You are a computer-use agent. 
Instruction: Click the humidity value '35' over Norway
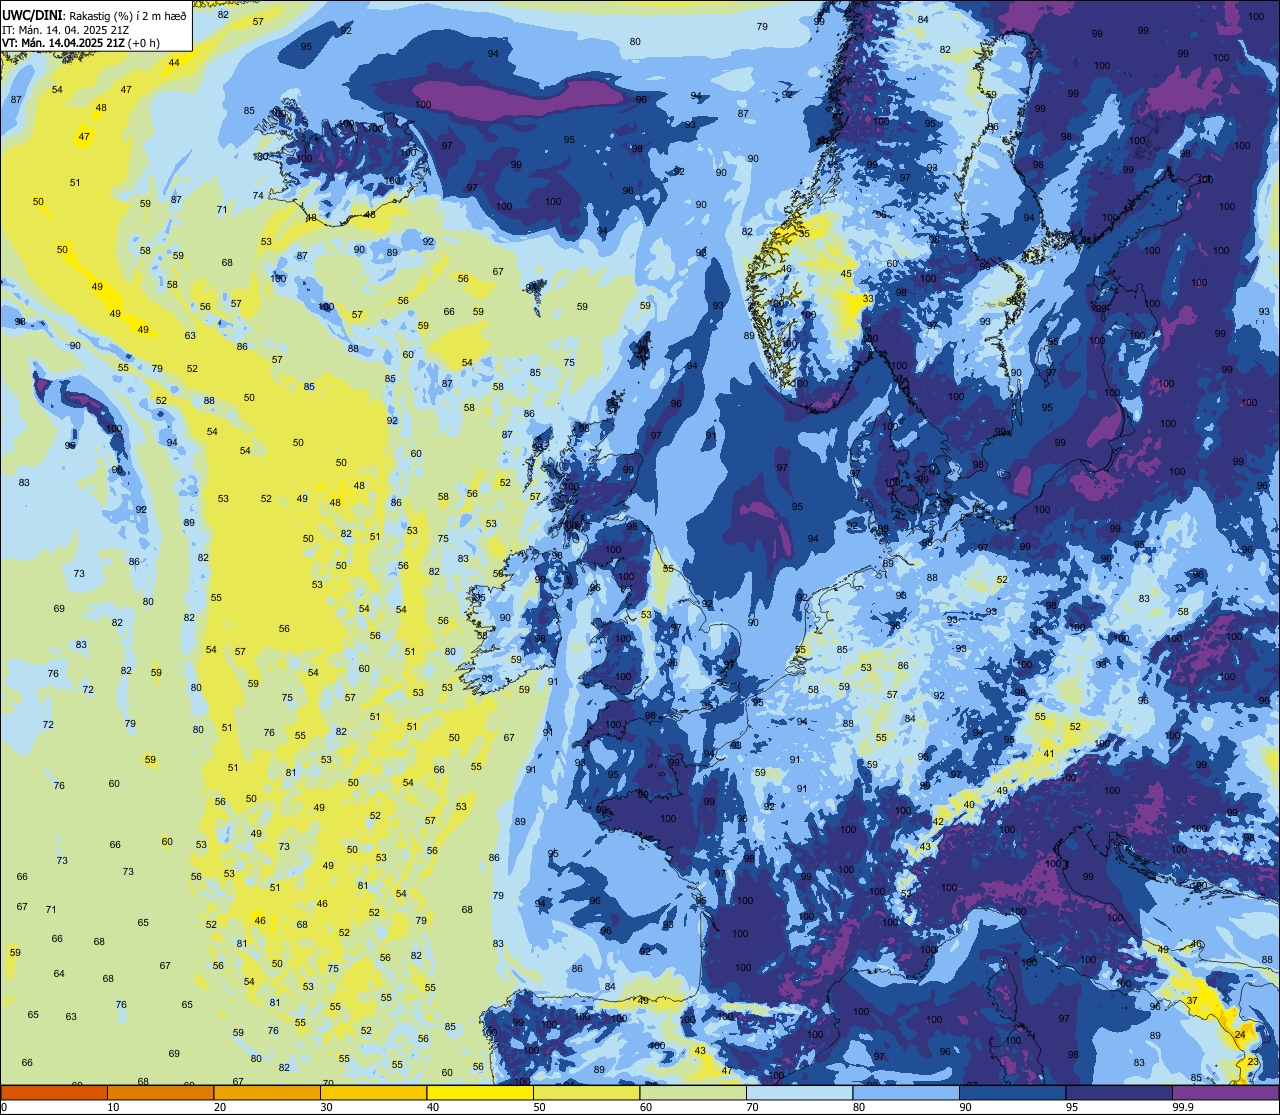804,233
